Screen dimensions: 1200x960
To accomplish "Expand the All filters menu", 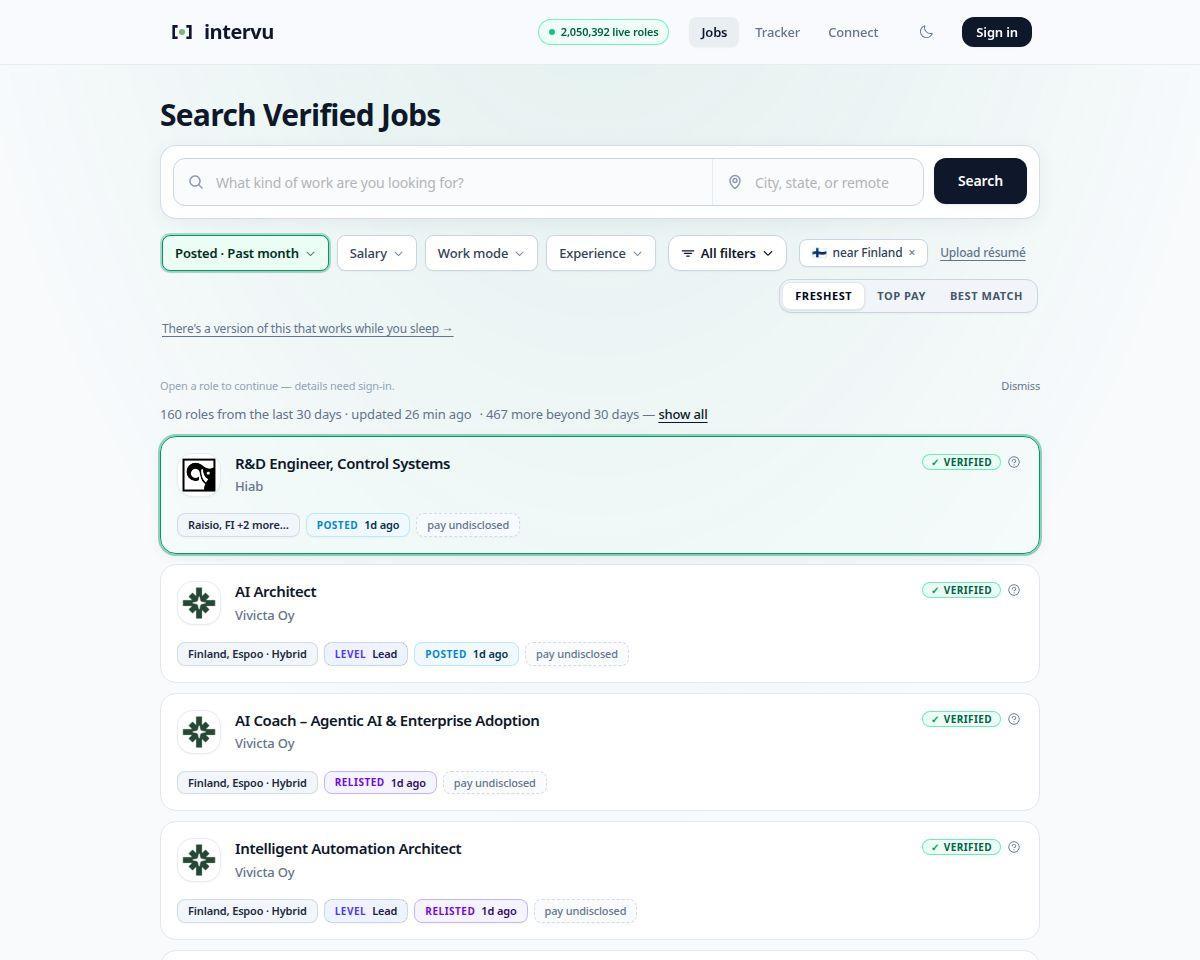I will (x=727, y=253).
